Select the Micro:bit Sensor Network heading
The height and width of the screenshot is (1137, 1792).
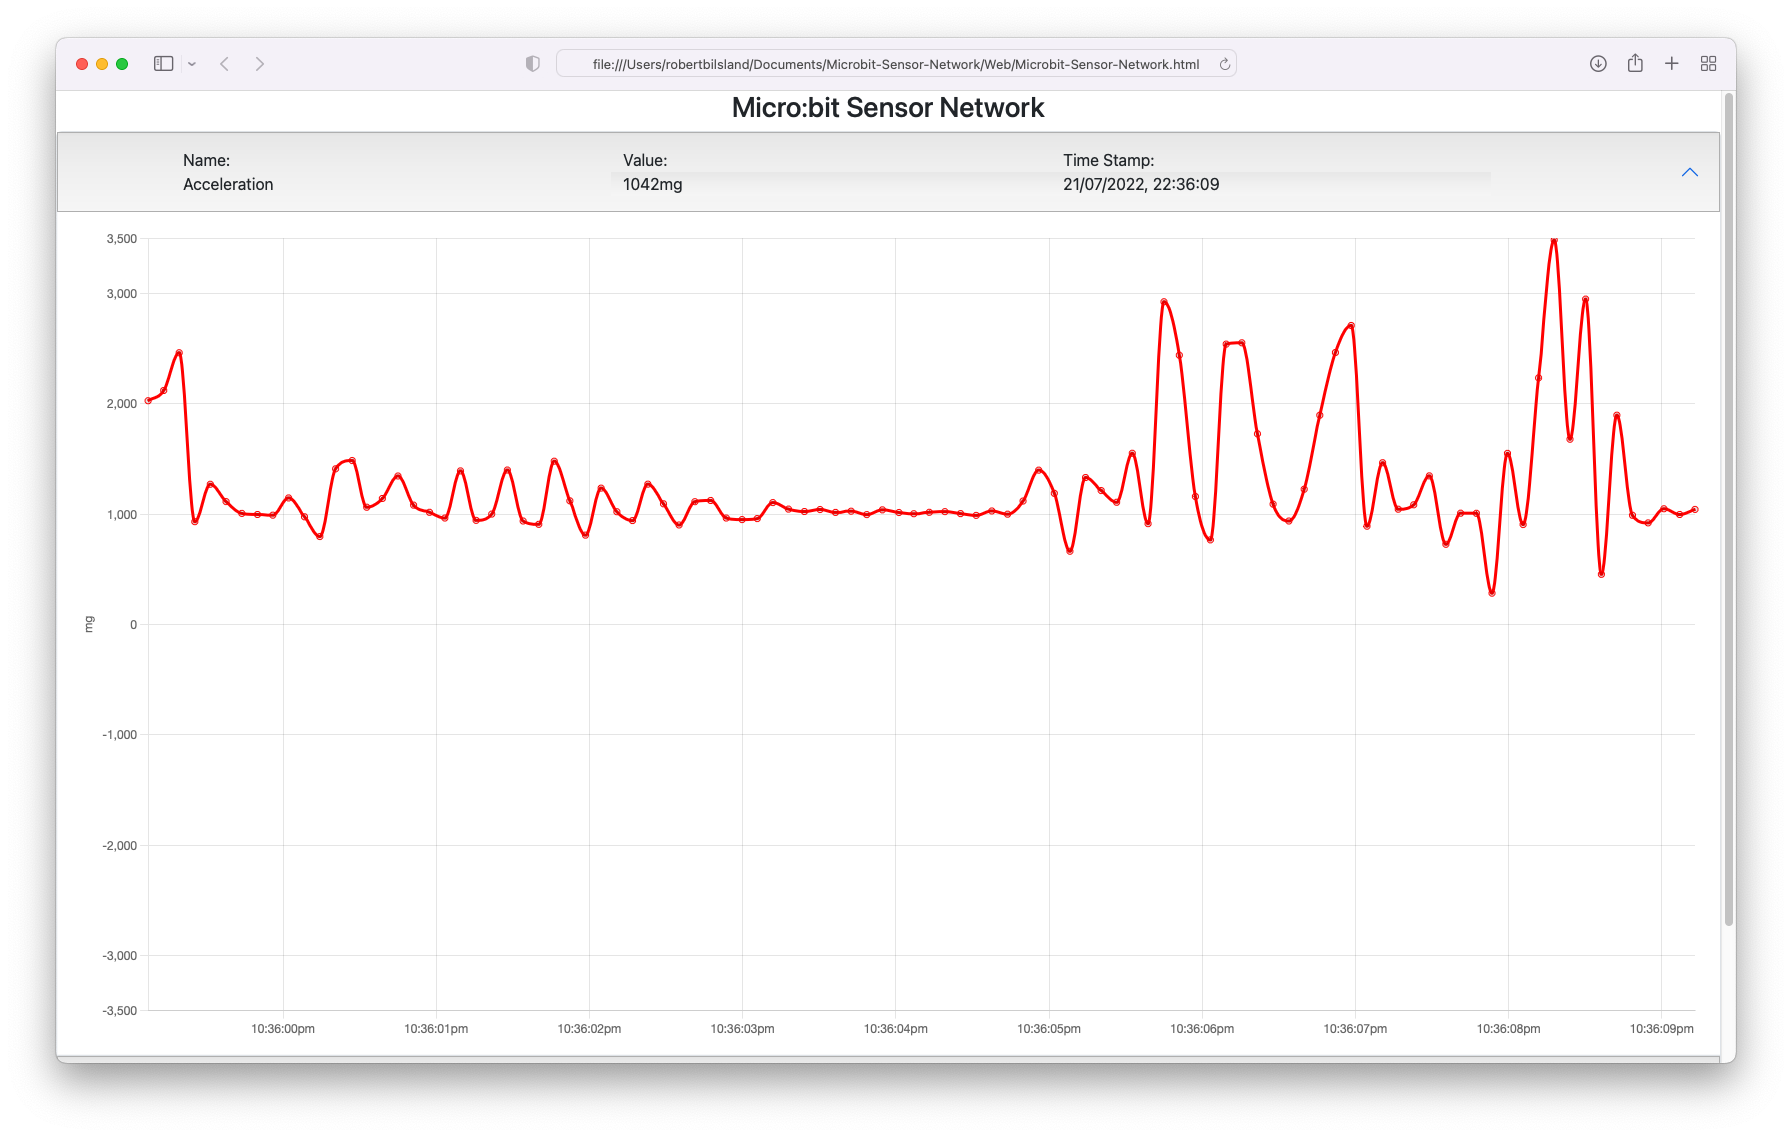[x=888, y=108]
